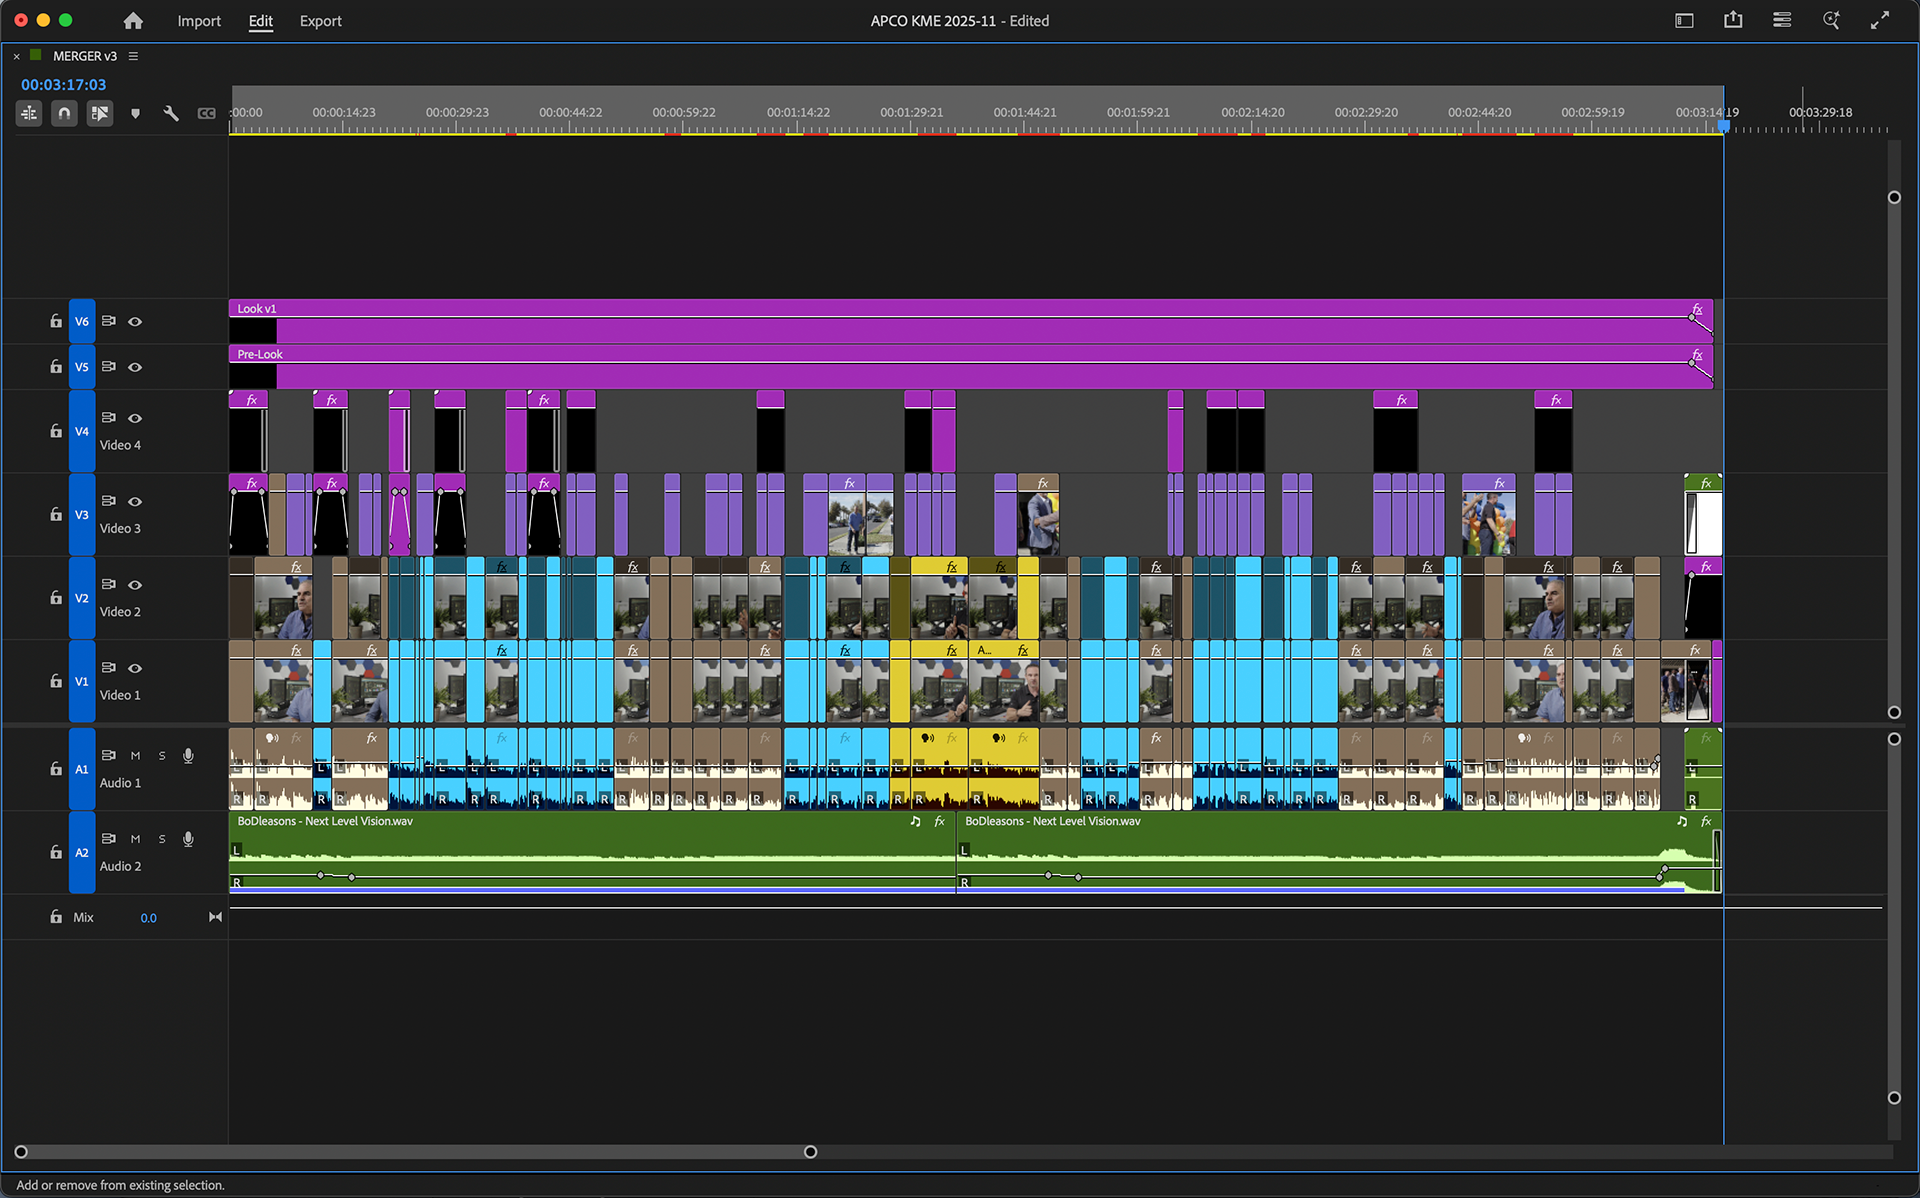Open the Workspaces panel icon
This screenshot has width=1920, height=1198.
[x=1684, y=20]
